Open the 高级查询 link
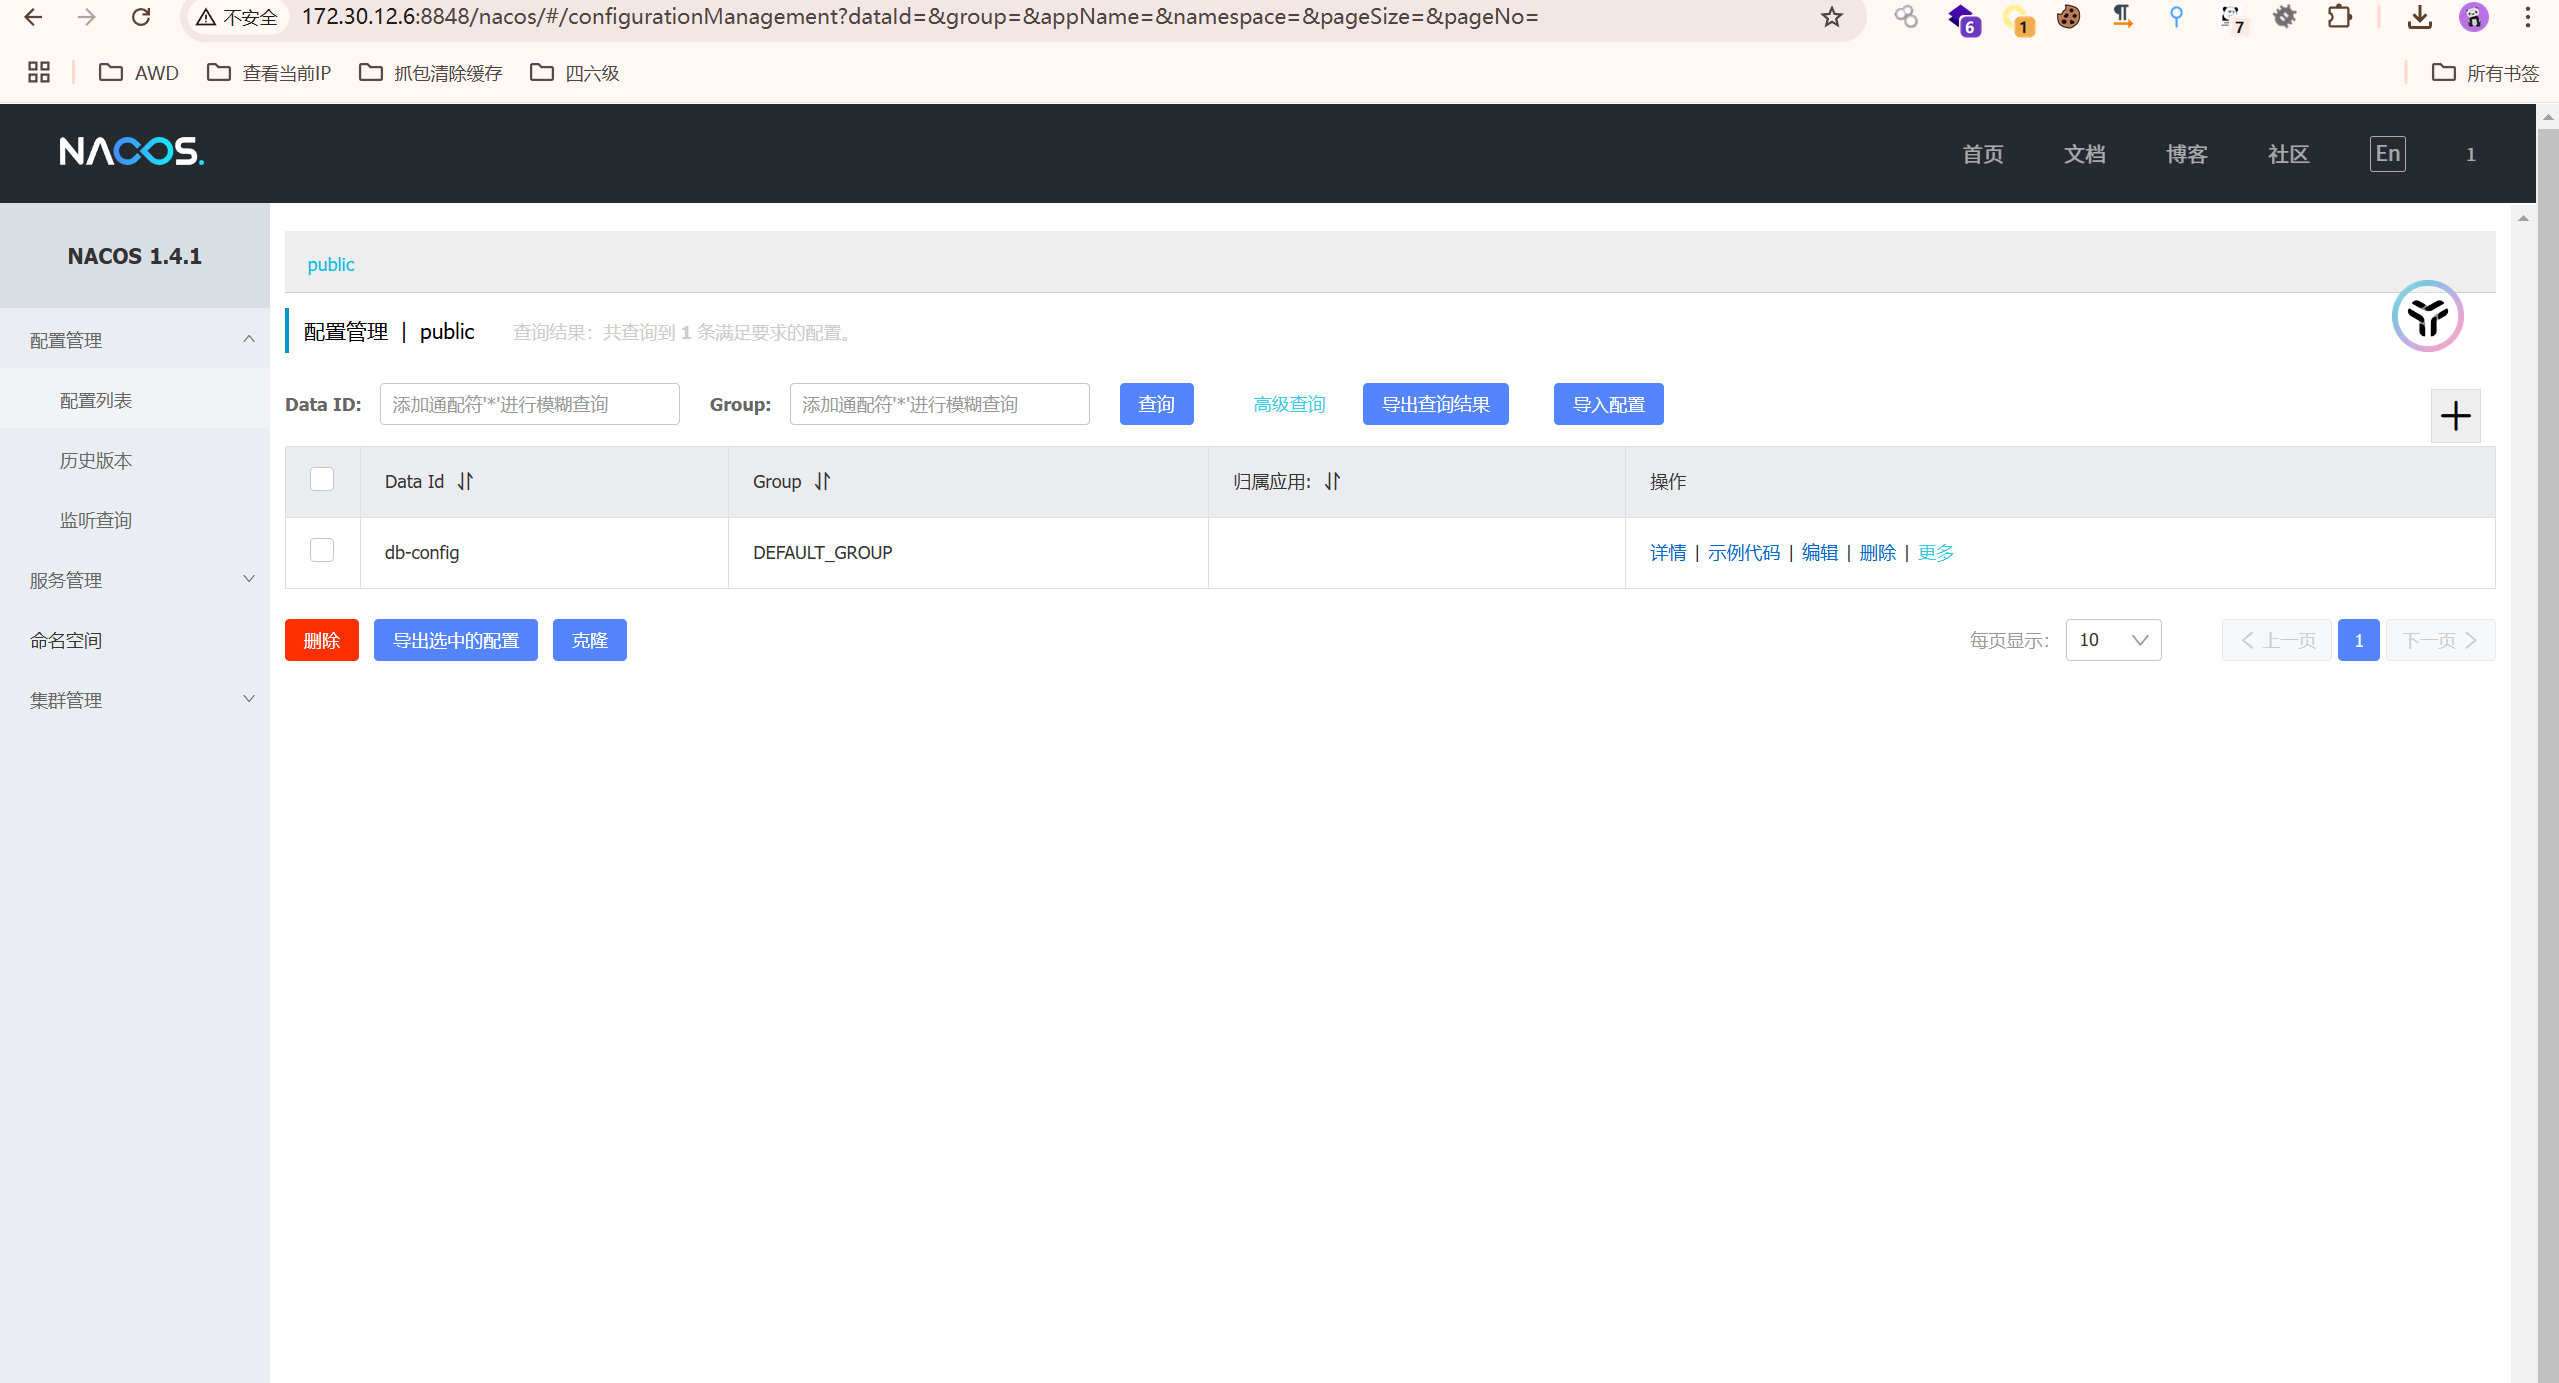Image resolution: width=2559 pixels, height=1383 pixels. pyautogui.click(x=1289, y=404)
